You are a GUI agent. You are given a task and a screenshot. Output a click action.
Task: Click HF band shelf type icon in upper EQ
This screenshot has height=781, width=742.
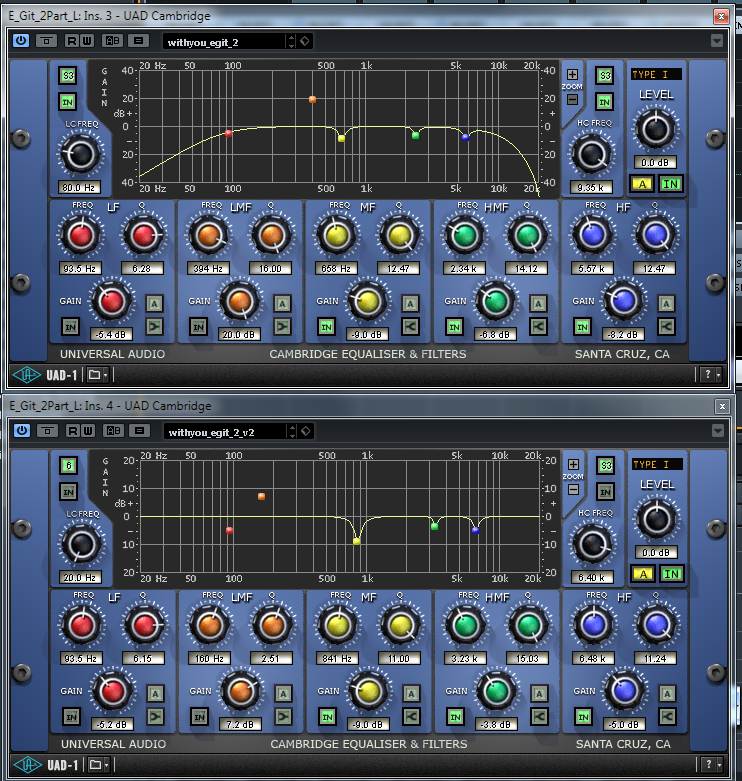666,327
